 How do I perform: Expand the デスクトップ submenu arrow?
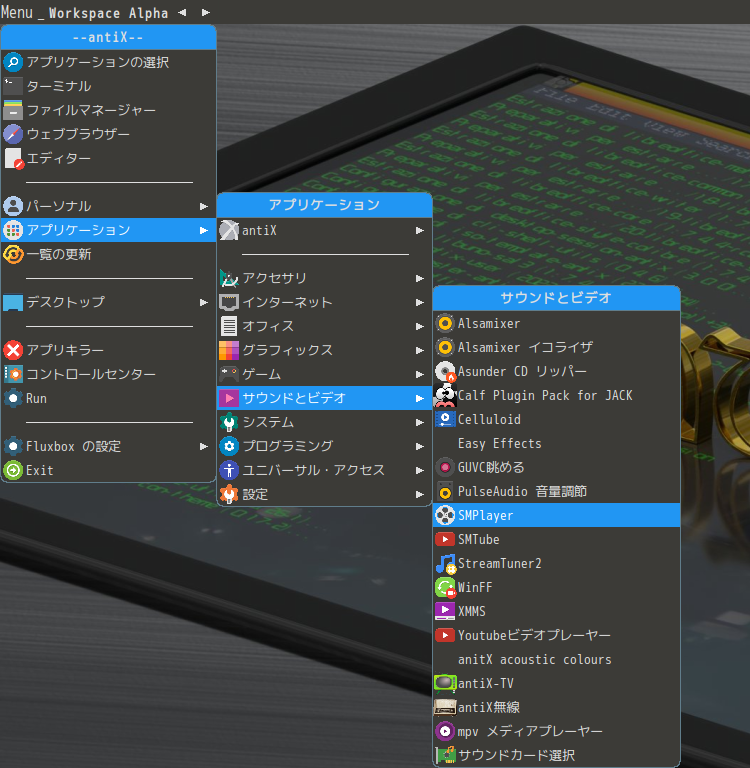point(204,302)
